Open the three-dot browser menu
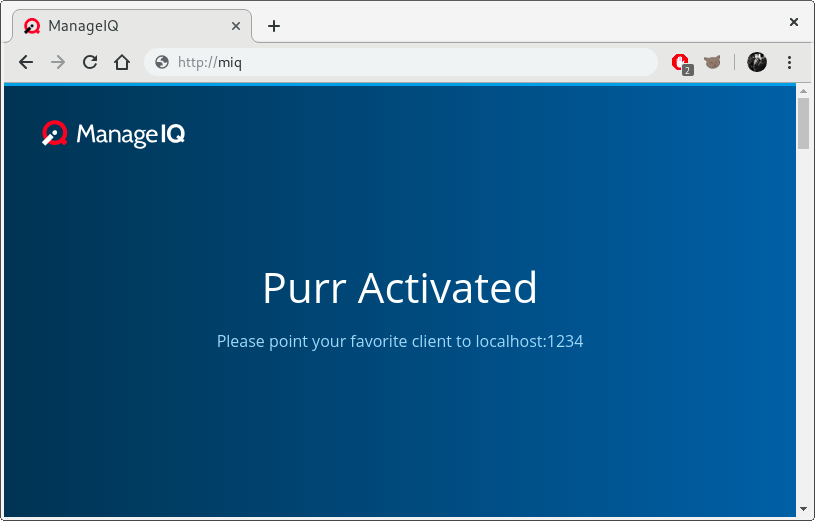815x521 pixels. [789, 62]
